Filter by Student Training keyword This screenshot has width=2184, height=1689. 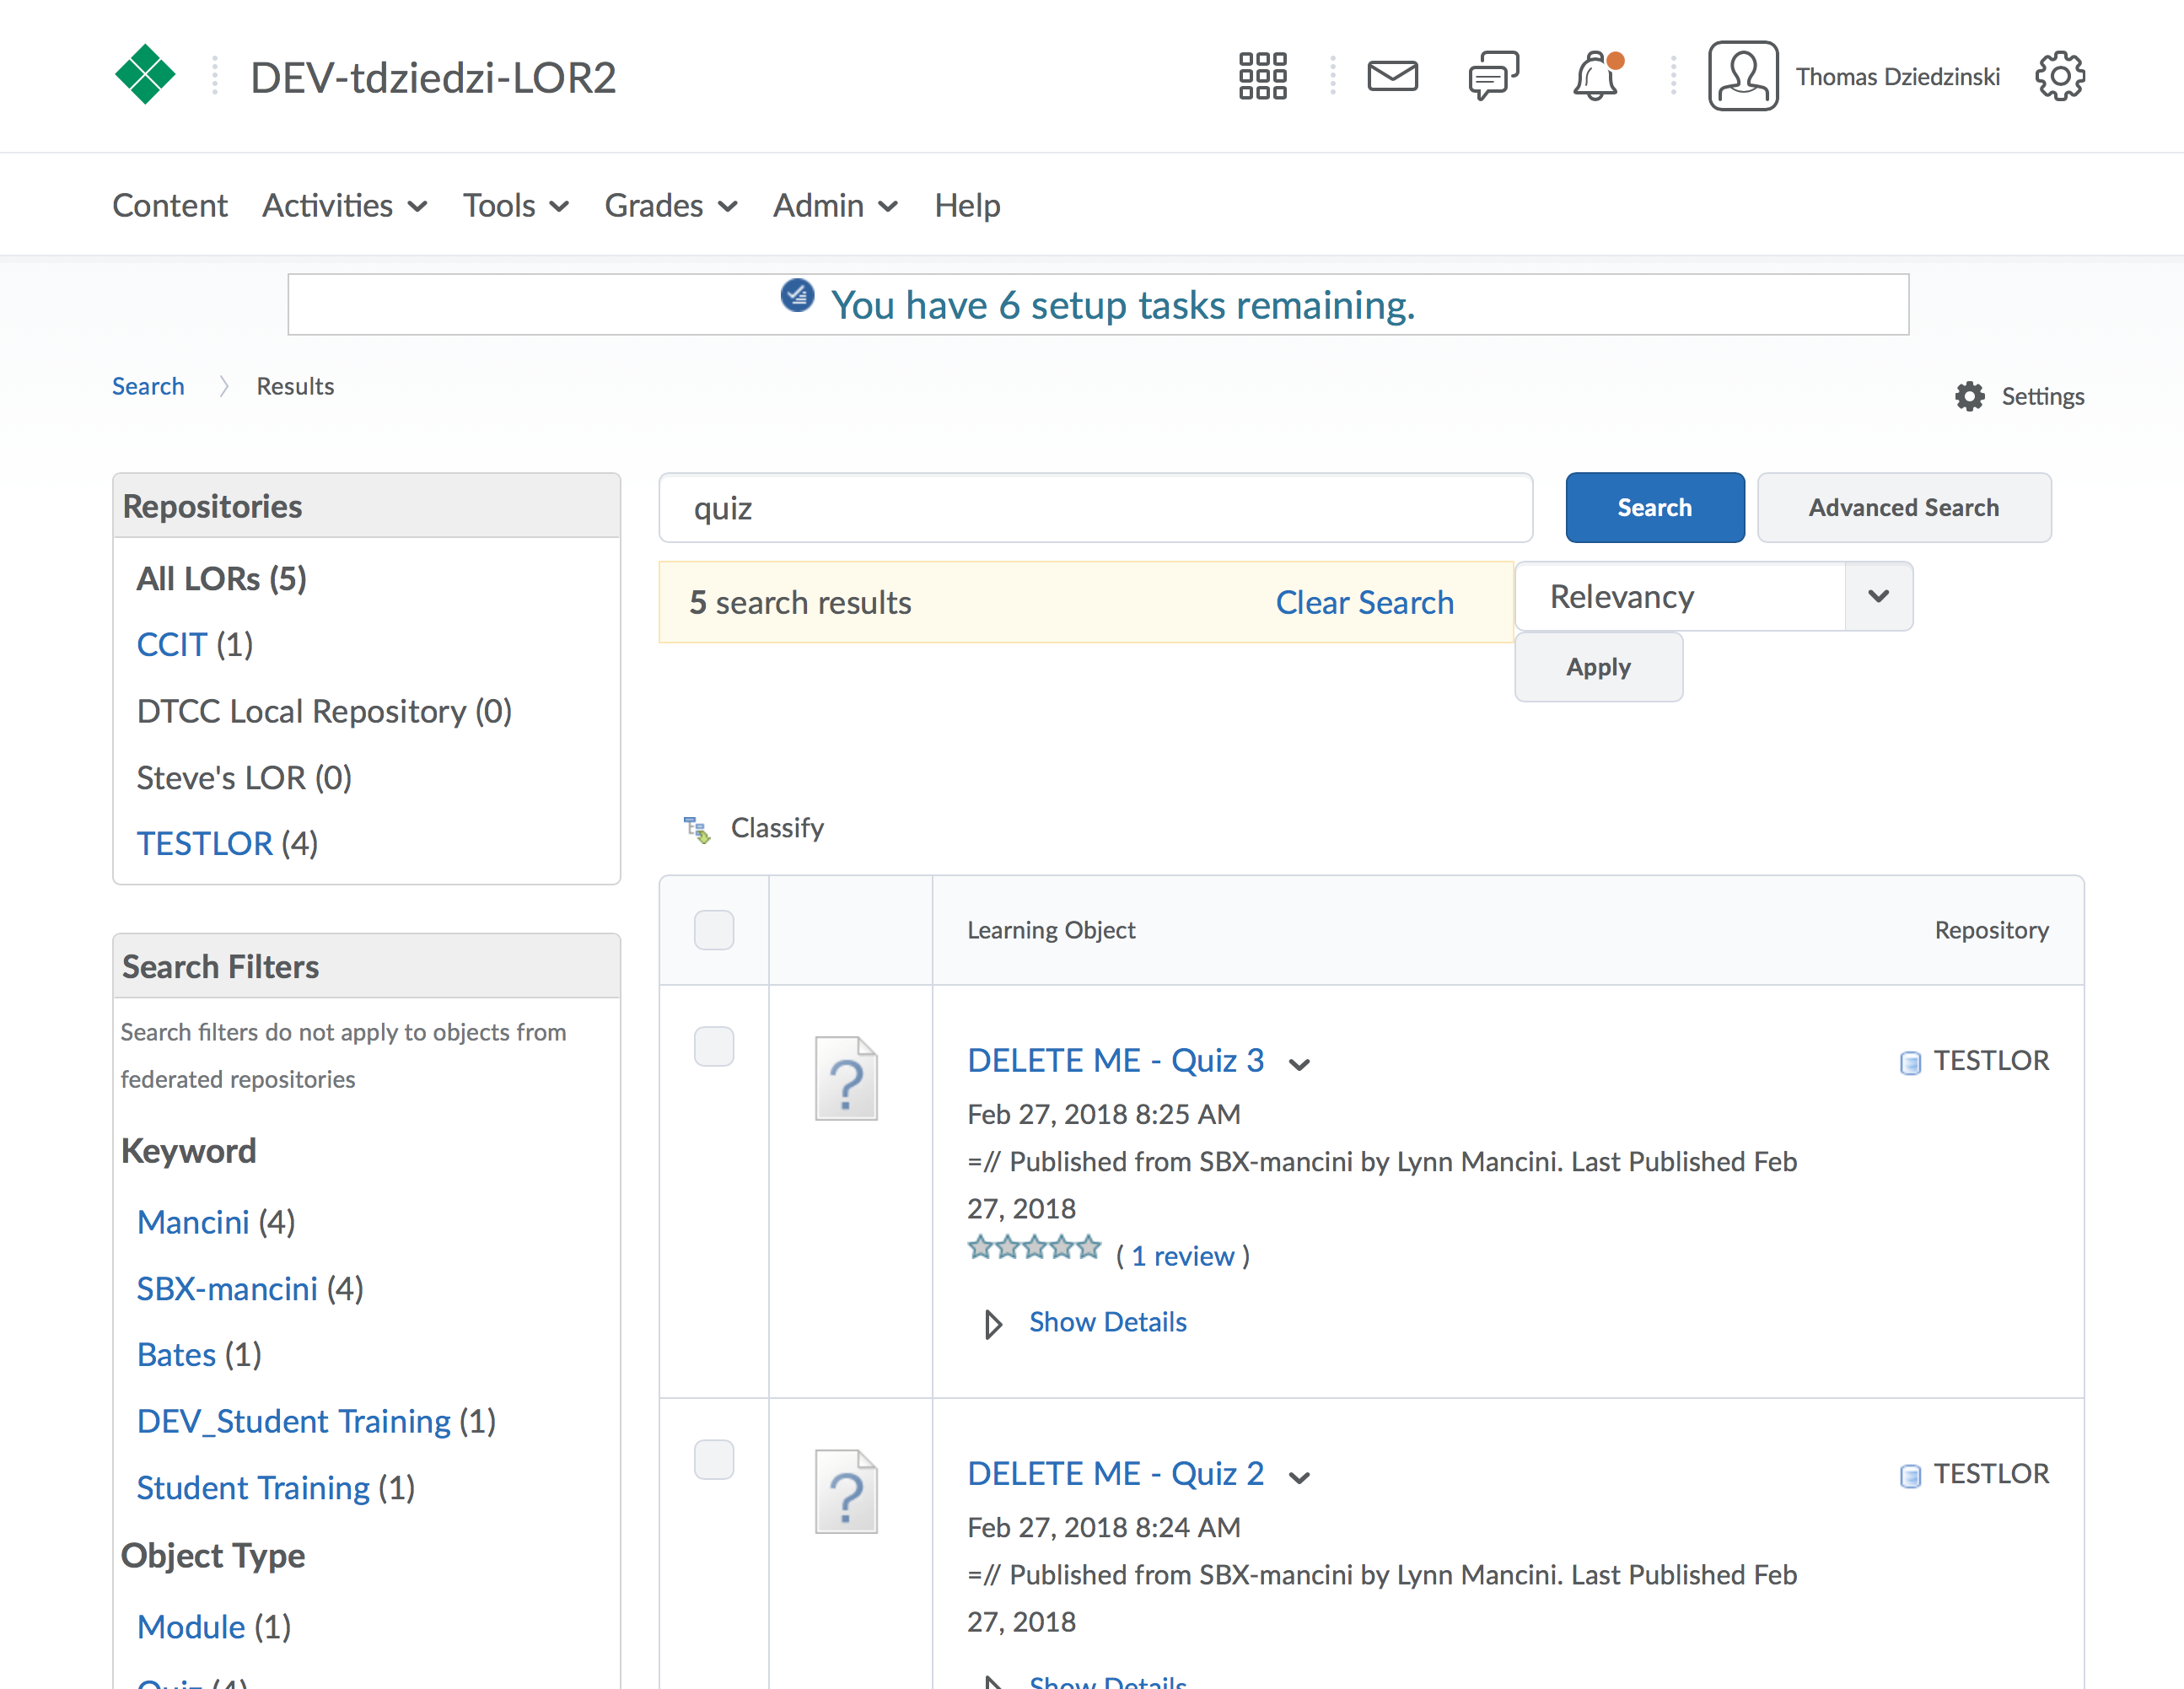pyautogui.click(x=253, y=1488)
